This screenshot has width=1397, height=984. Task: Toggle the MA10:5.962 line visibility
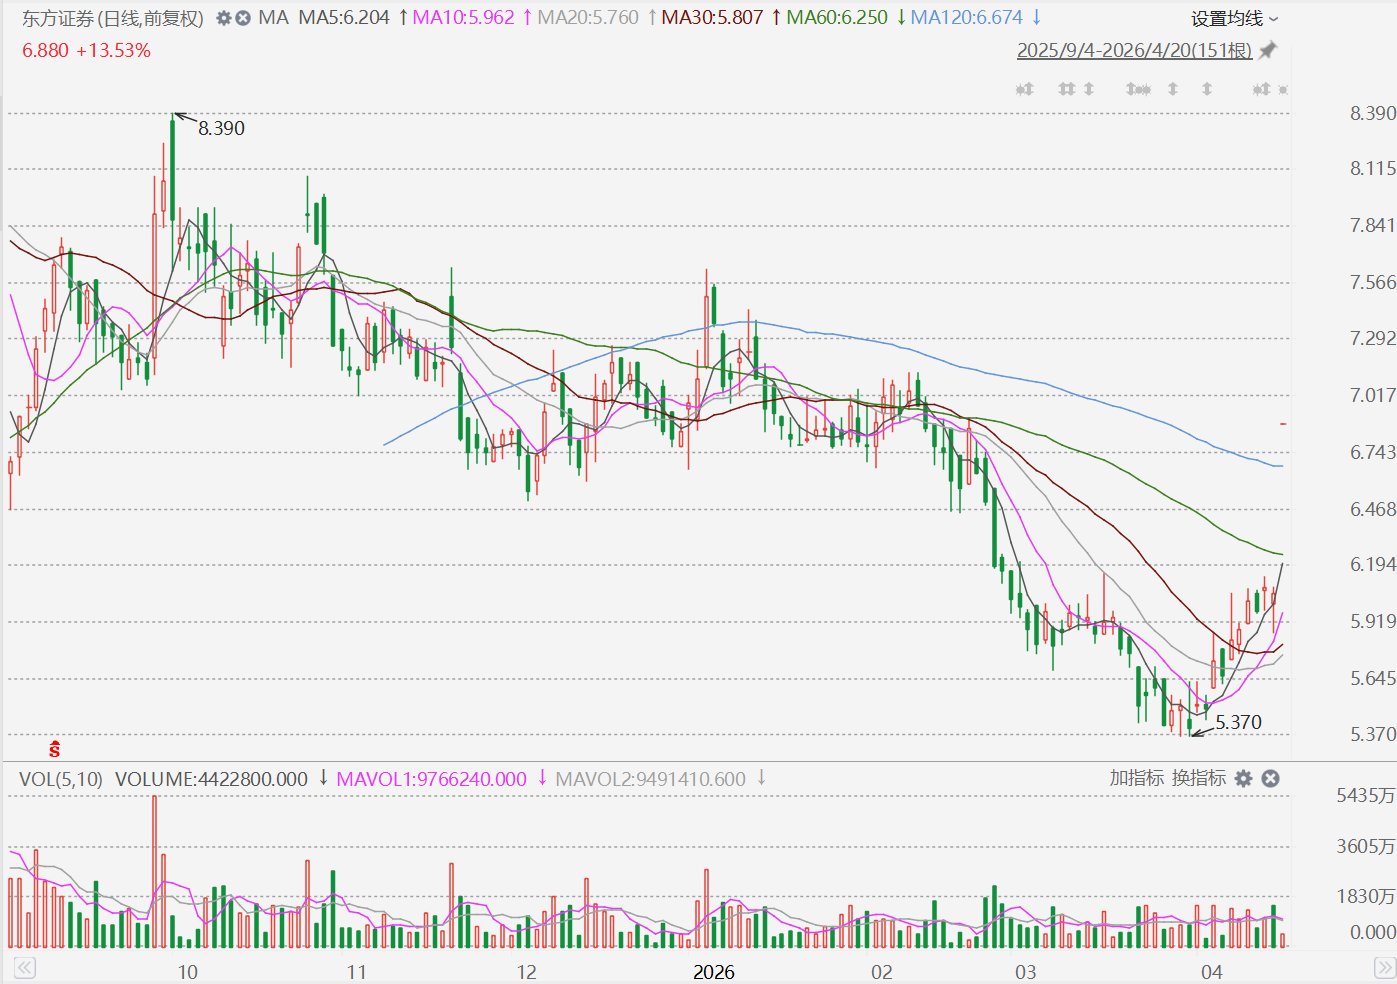point(463,18)
